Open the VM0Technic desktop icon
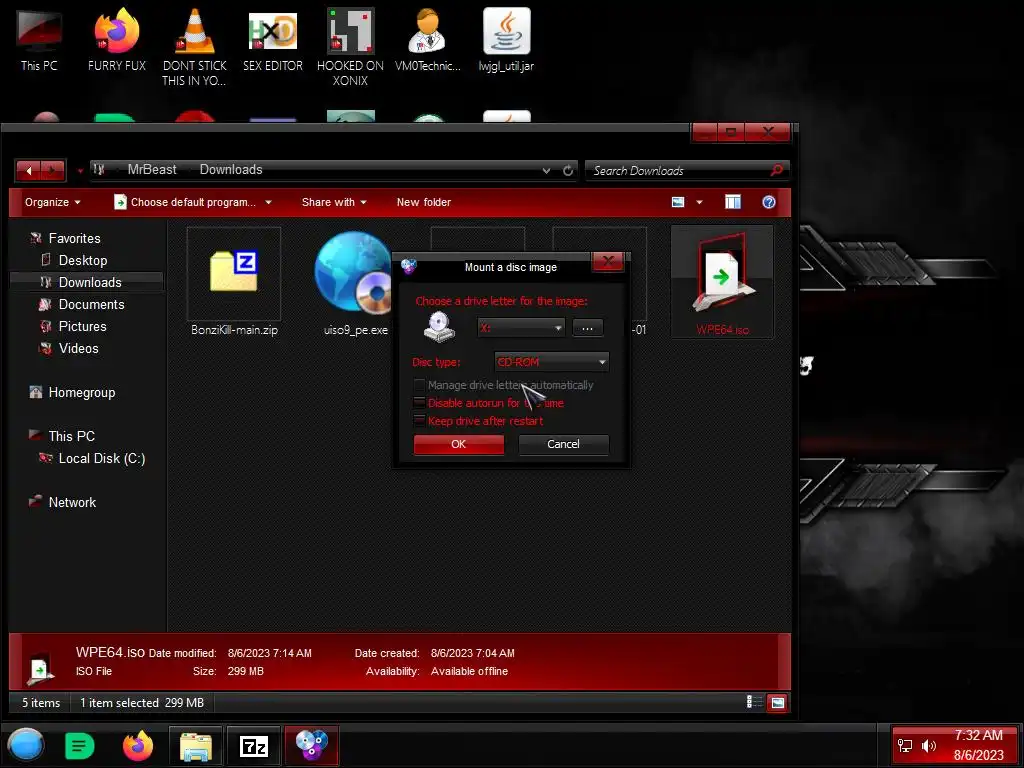This screenshot has width=1024, height=768. [428, 40]
